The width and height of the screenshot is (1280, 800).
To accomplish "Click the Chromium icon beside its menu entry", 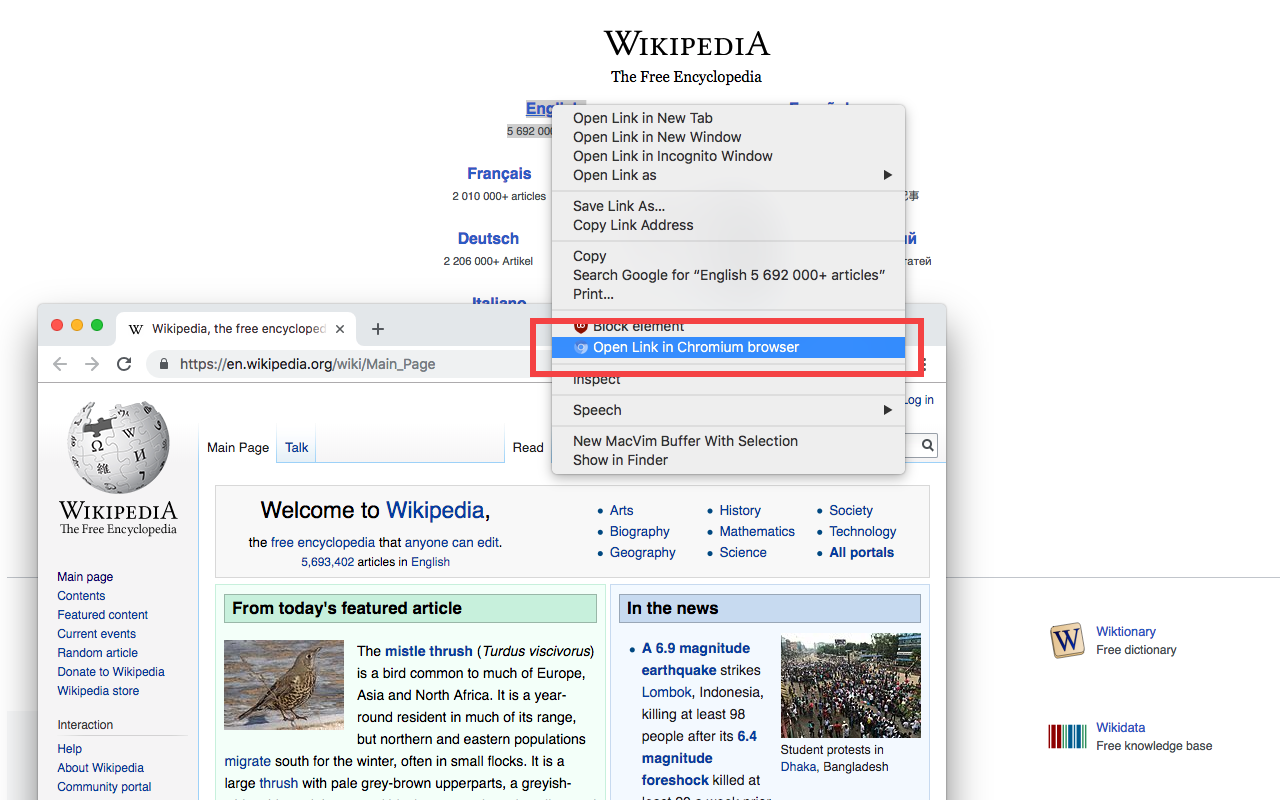I will pyautogui.click(x=582, y=347).
